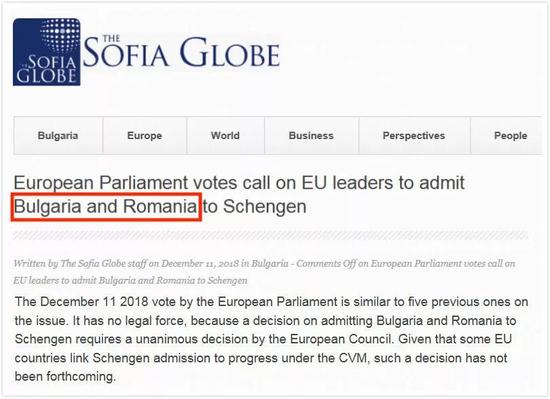The image size is (550, 399).
Task: Click the striped divider under the headline
Action: coord(270,236)
